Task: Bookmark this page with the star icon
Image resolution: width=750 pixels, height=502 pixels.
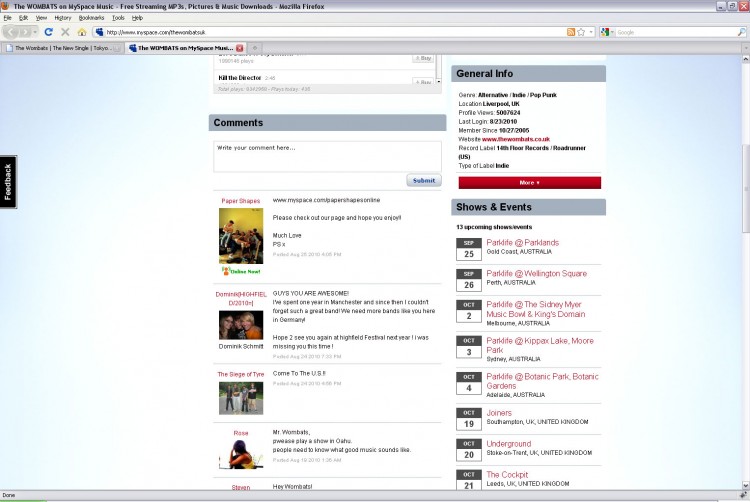Action: 581,32
